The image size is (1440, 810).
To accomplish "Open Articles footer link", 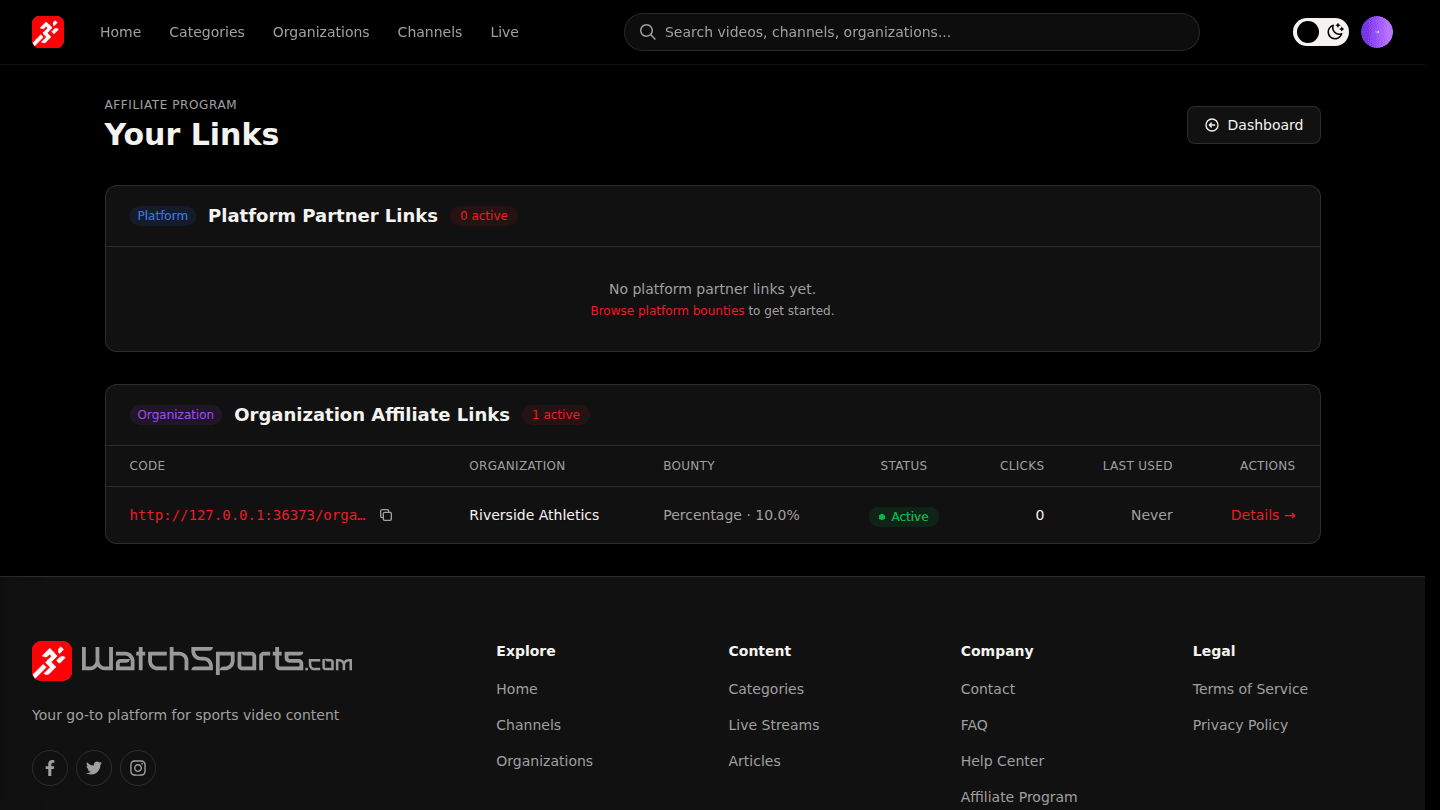I will 755,761.
